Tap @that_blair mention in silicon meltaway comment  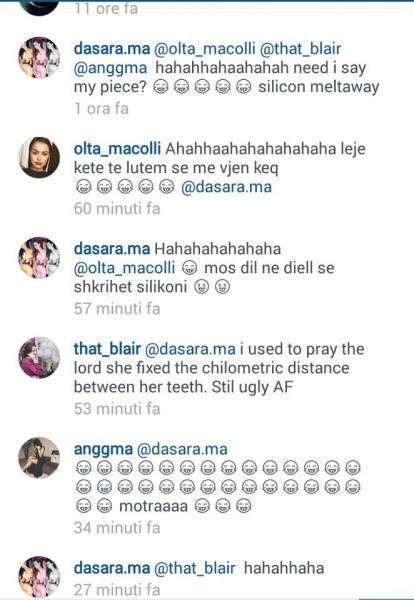tap(301, 49)
